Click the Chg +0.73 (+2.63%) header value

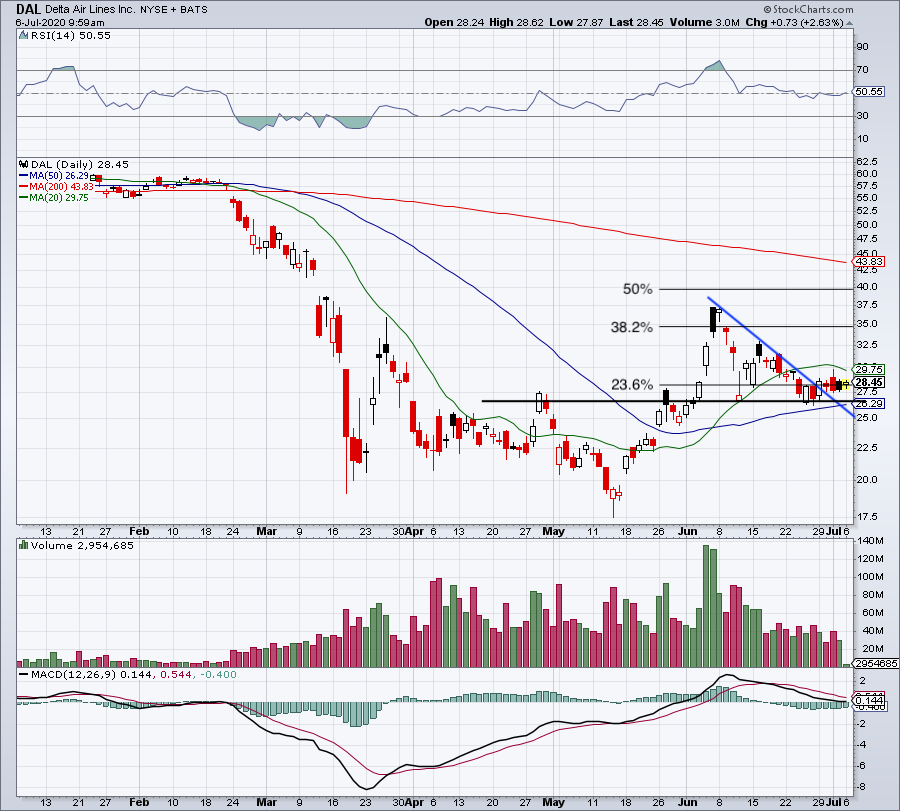point(794,23)
